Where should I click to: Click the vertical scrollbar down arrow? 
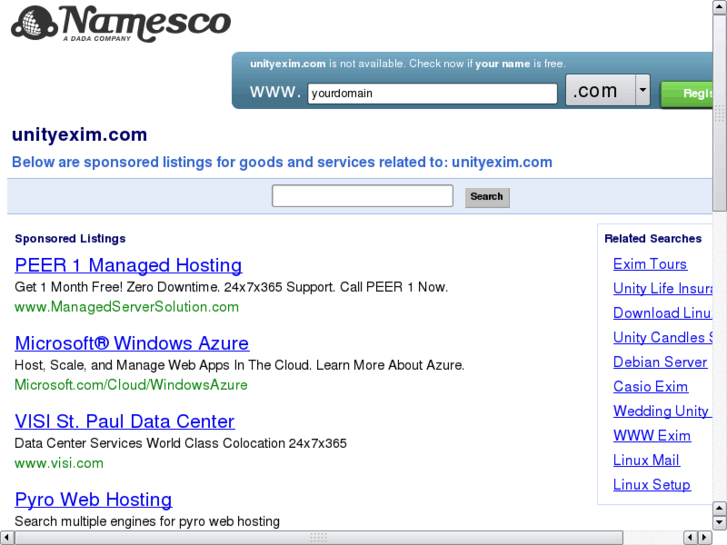pos(719,522)
